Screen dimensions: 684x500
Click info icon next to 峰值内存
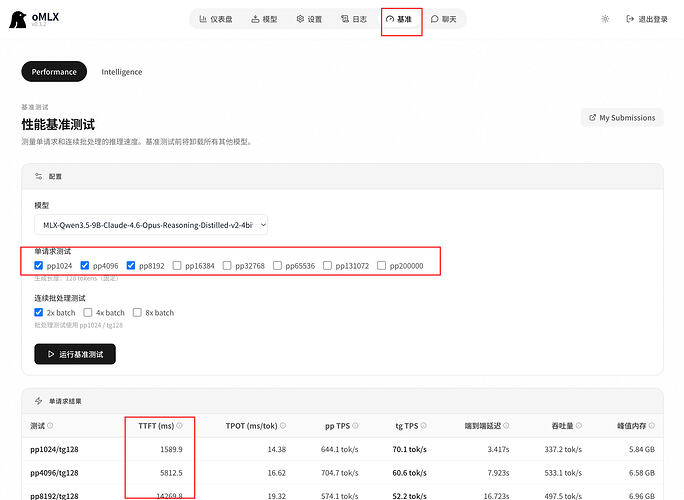651,425
